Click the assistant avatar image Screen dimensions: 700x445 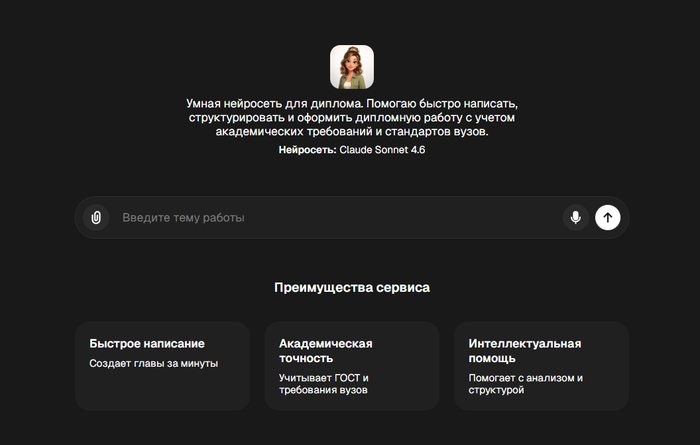(x=352, y=67)
